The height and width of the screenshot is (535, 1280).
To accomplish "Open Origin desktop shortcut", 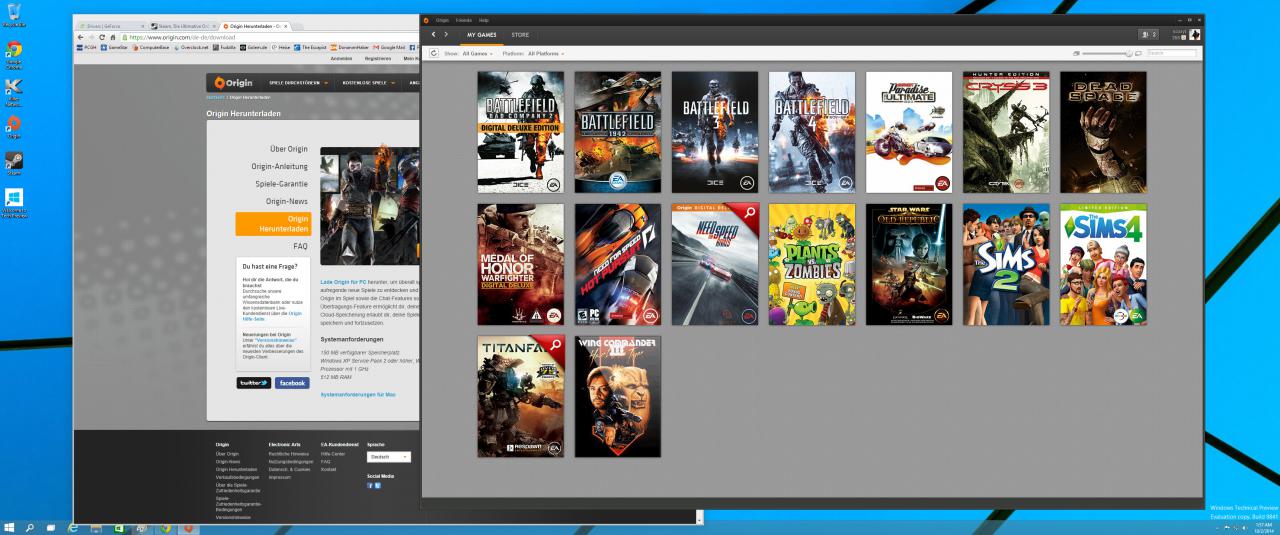I will point(13,127).
